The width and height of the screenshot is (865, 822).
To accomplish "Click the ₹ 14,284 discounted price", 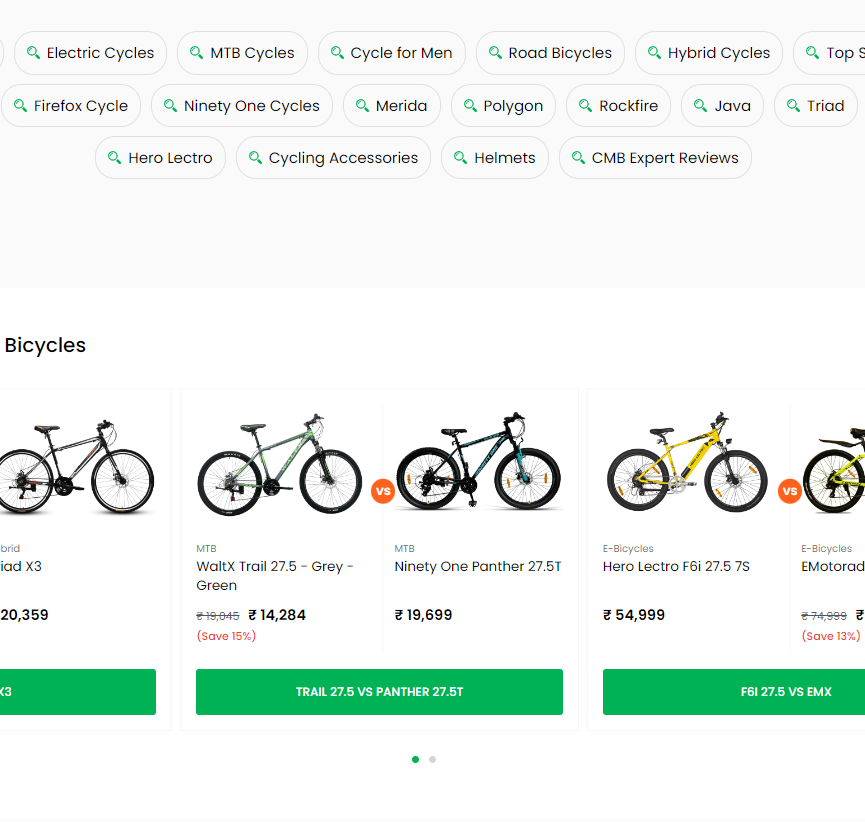I will pos(277,615).
